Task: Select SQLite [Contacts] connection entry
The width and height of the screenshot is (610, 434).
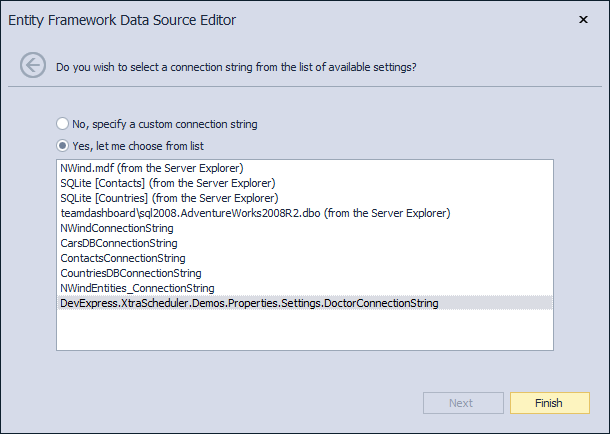Action: (168, 183)
